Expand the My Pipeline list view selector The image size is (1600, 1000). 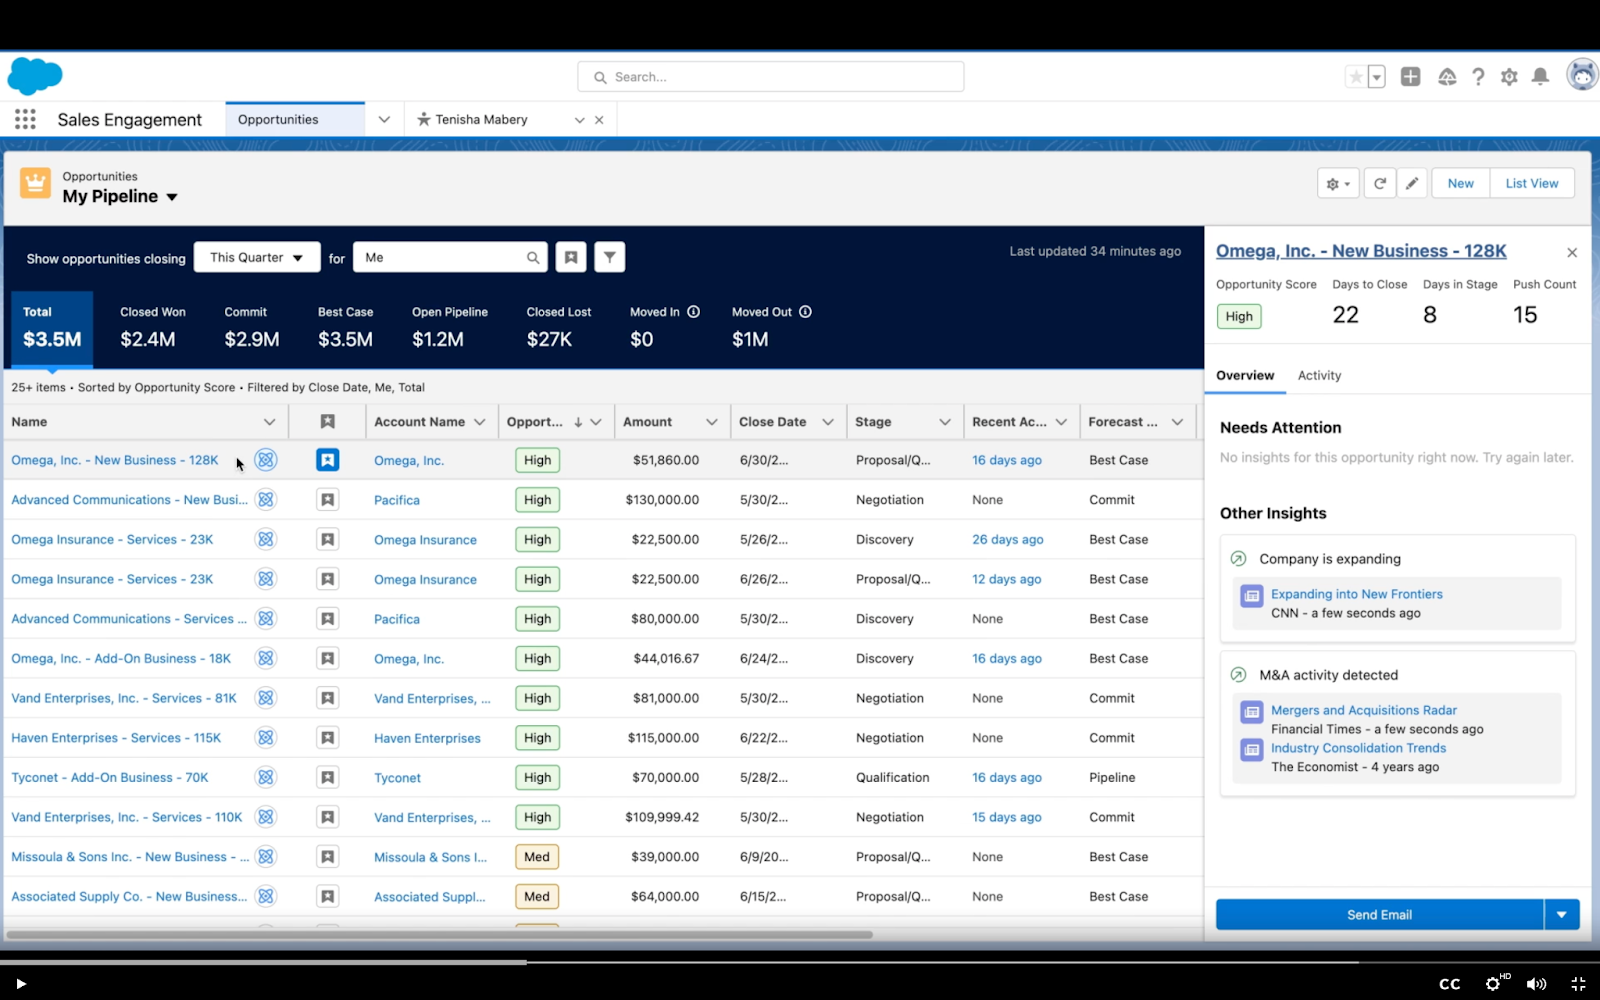172,197
